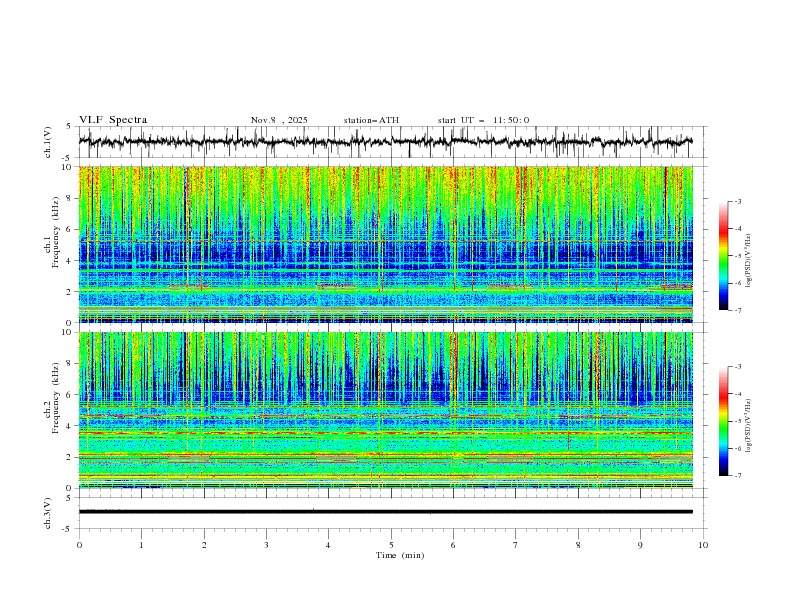Viewport: 792px width, 612px height.
Task: Click the ch.1 spectrogram plot area
Action: [385, 244]
